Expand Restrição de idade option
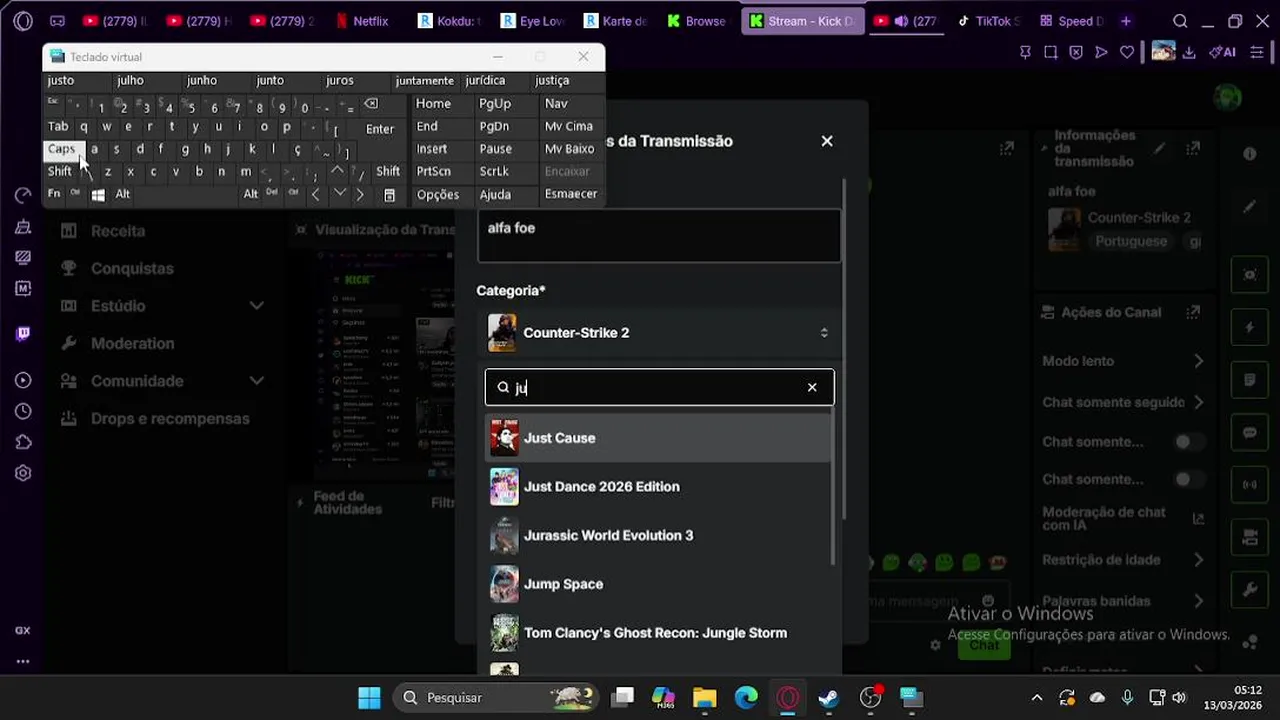 point(1123,560)
